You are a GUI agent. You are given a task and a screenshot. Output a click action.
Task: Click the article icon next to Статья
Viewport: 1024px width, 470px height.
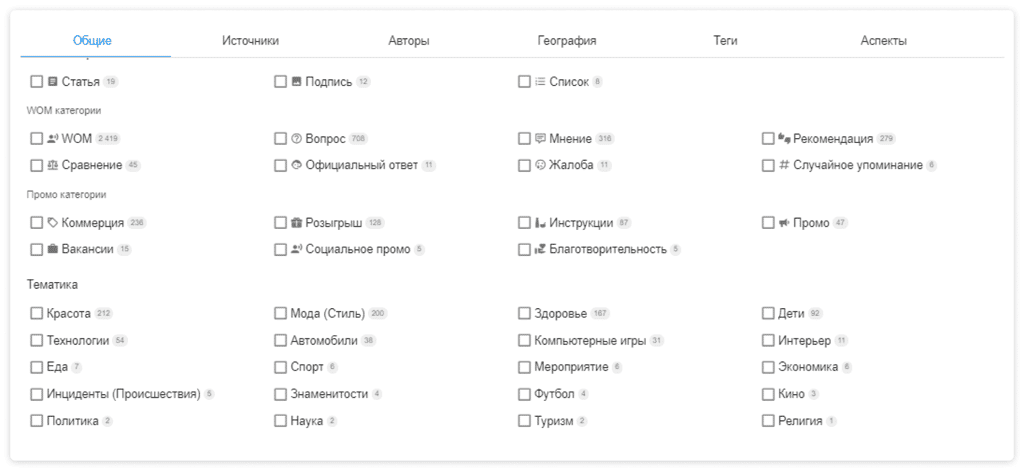53,82
